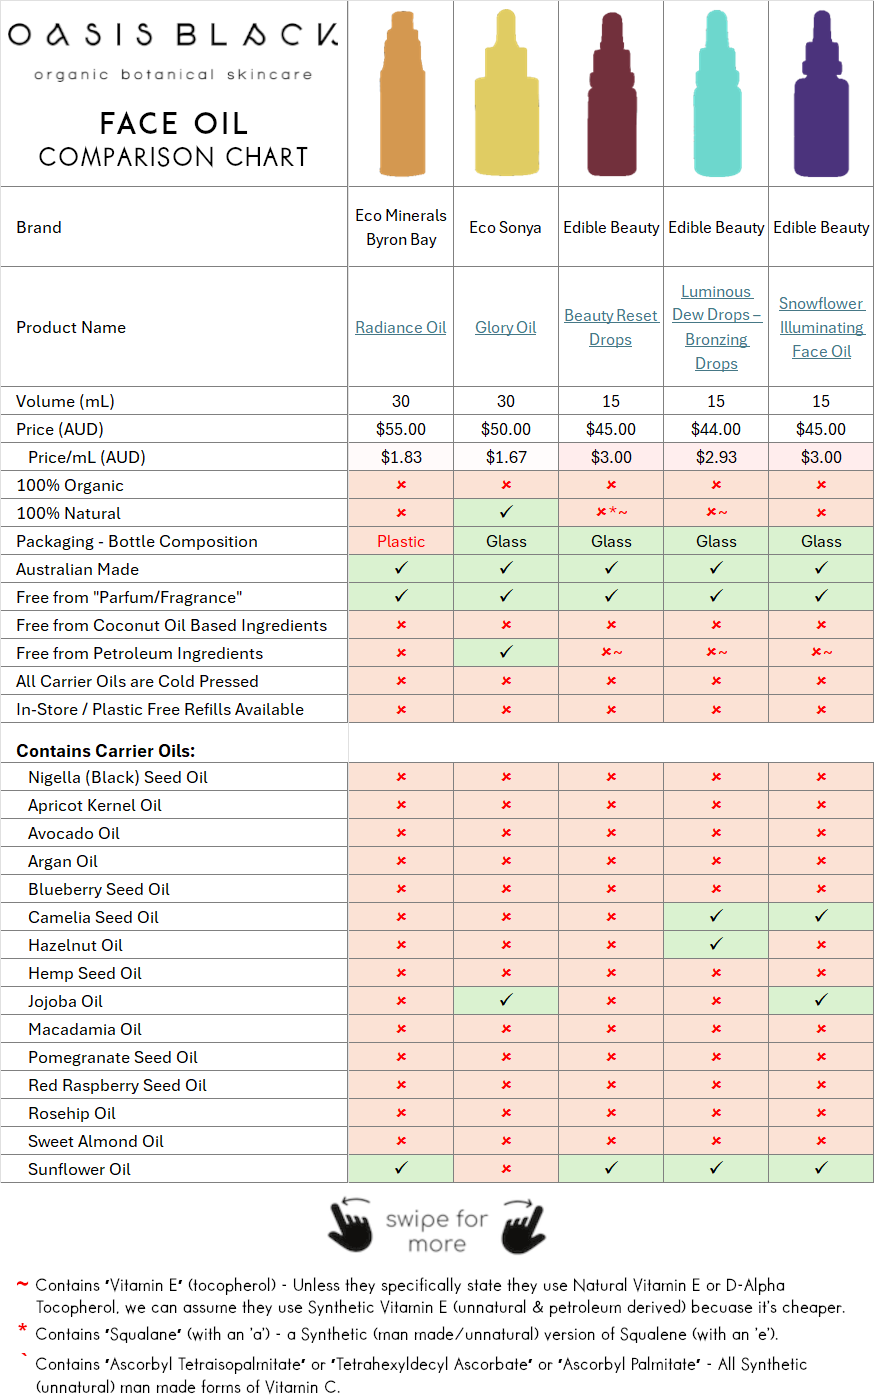Click the 'Macadamia Oil' row label

coord(85,1029)
